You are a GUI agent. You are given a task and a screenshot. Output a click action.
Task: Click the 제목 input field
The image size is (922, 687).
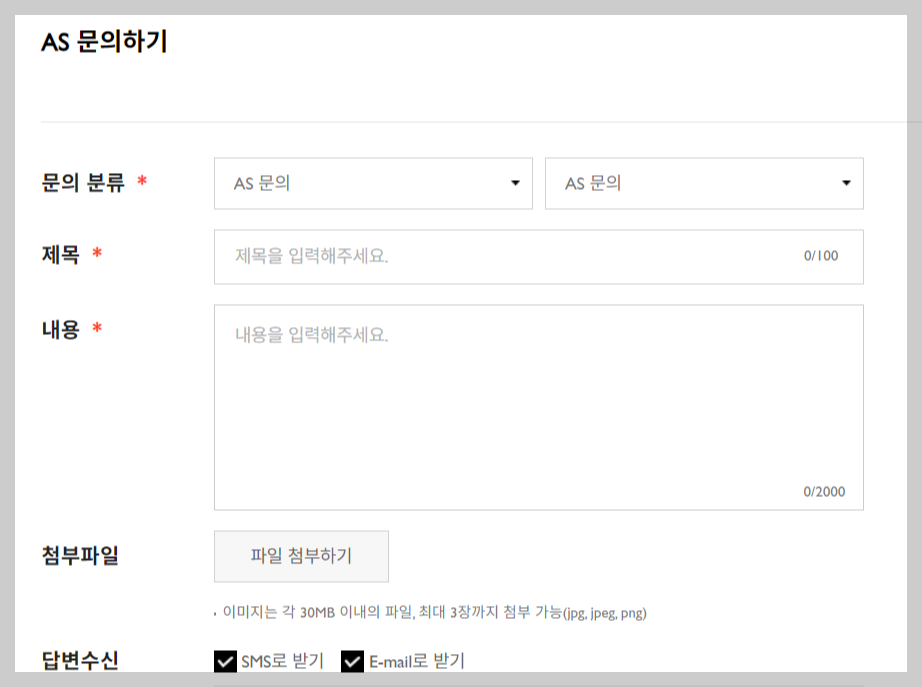click(x=539, y=257)
